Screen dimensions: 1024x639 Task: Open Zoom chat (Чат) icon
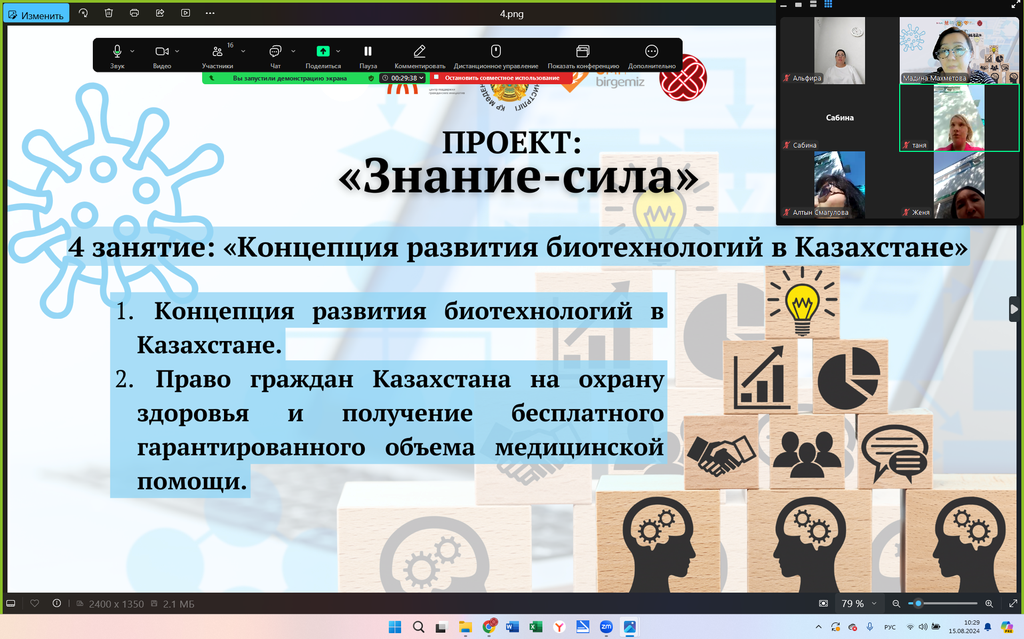point(275,52)
